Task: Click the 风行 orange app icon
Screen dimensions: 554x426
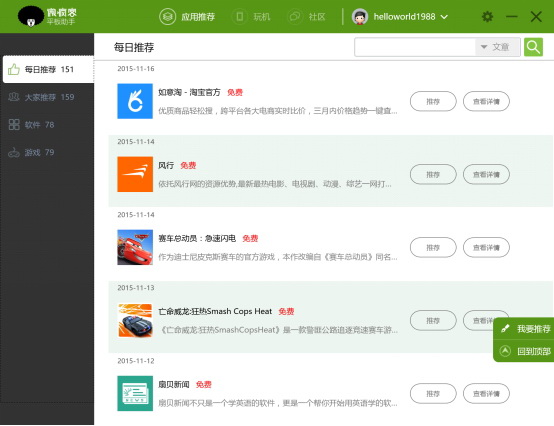Action: pos(135,174)
